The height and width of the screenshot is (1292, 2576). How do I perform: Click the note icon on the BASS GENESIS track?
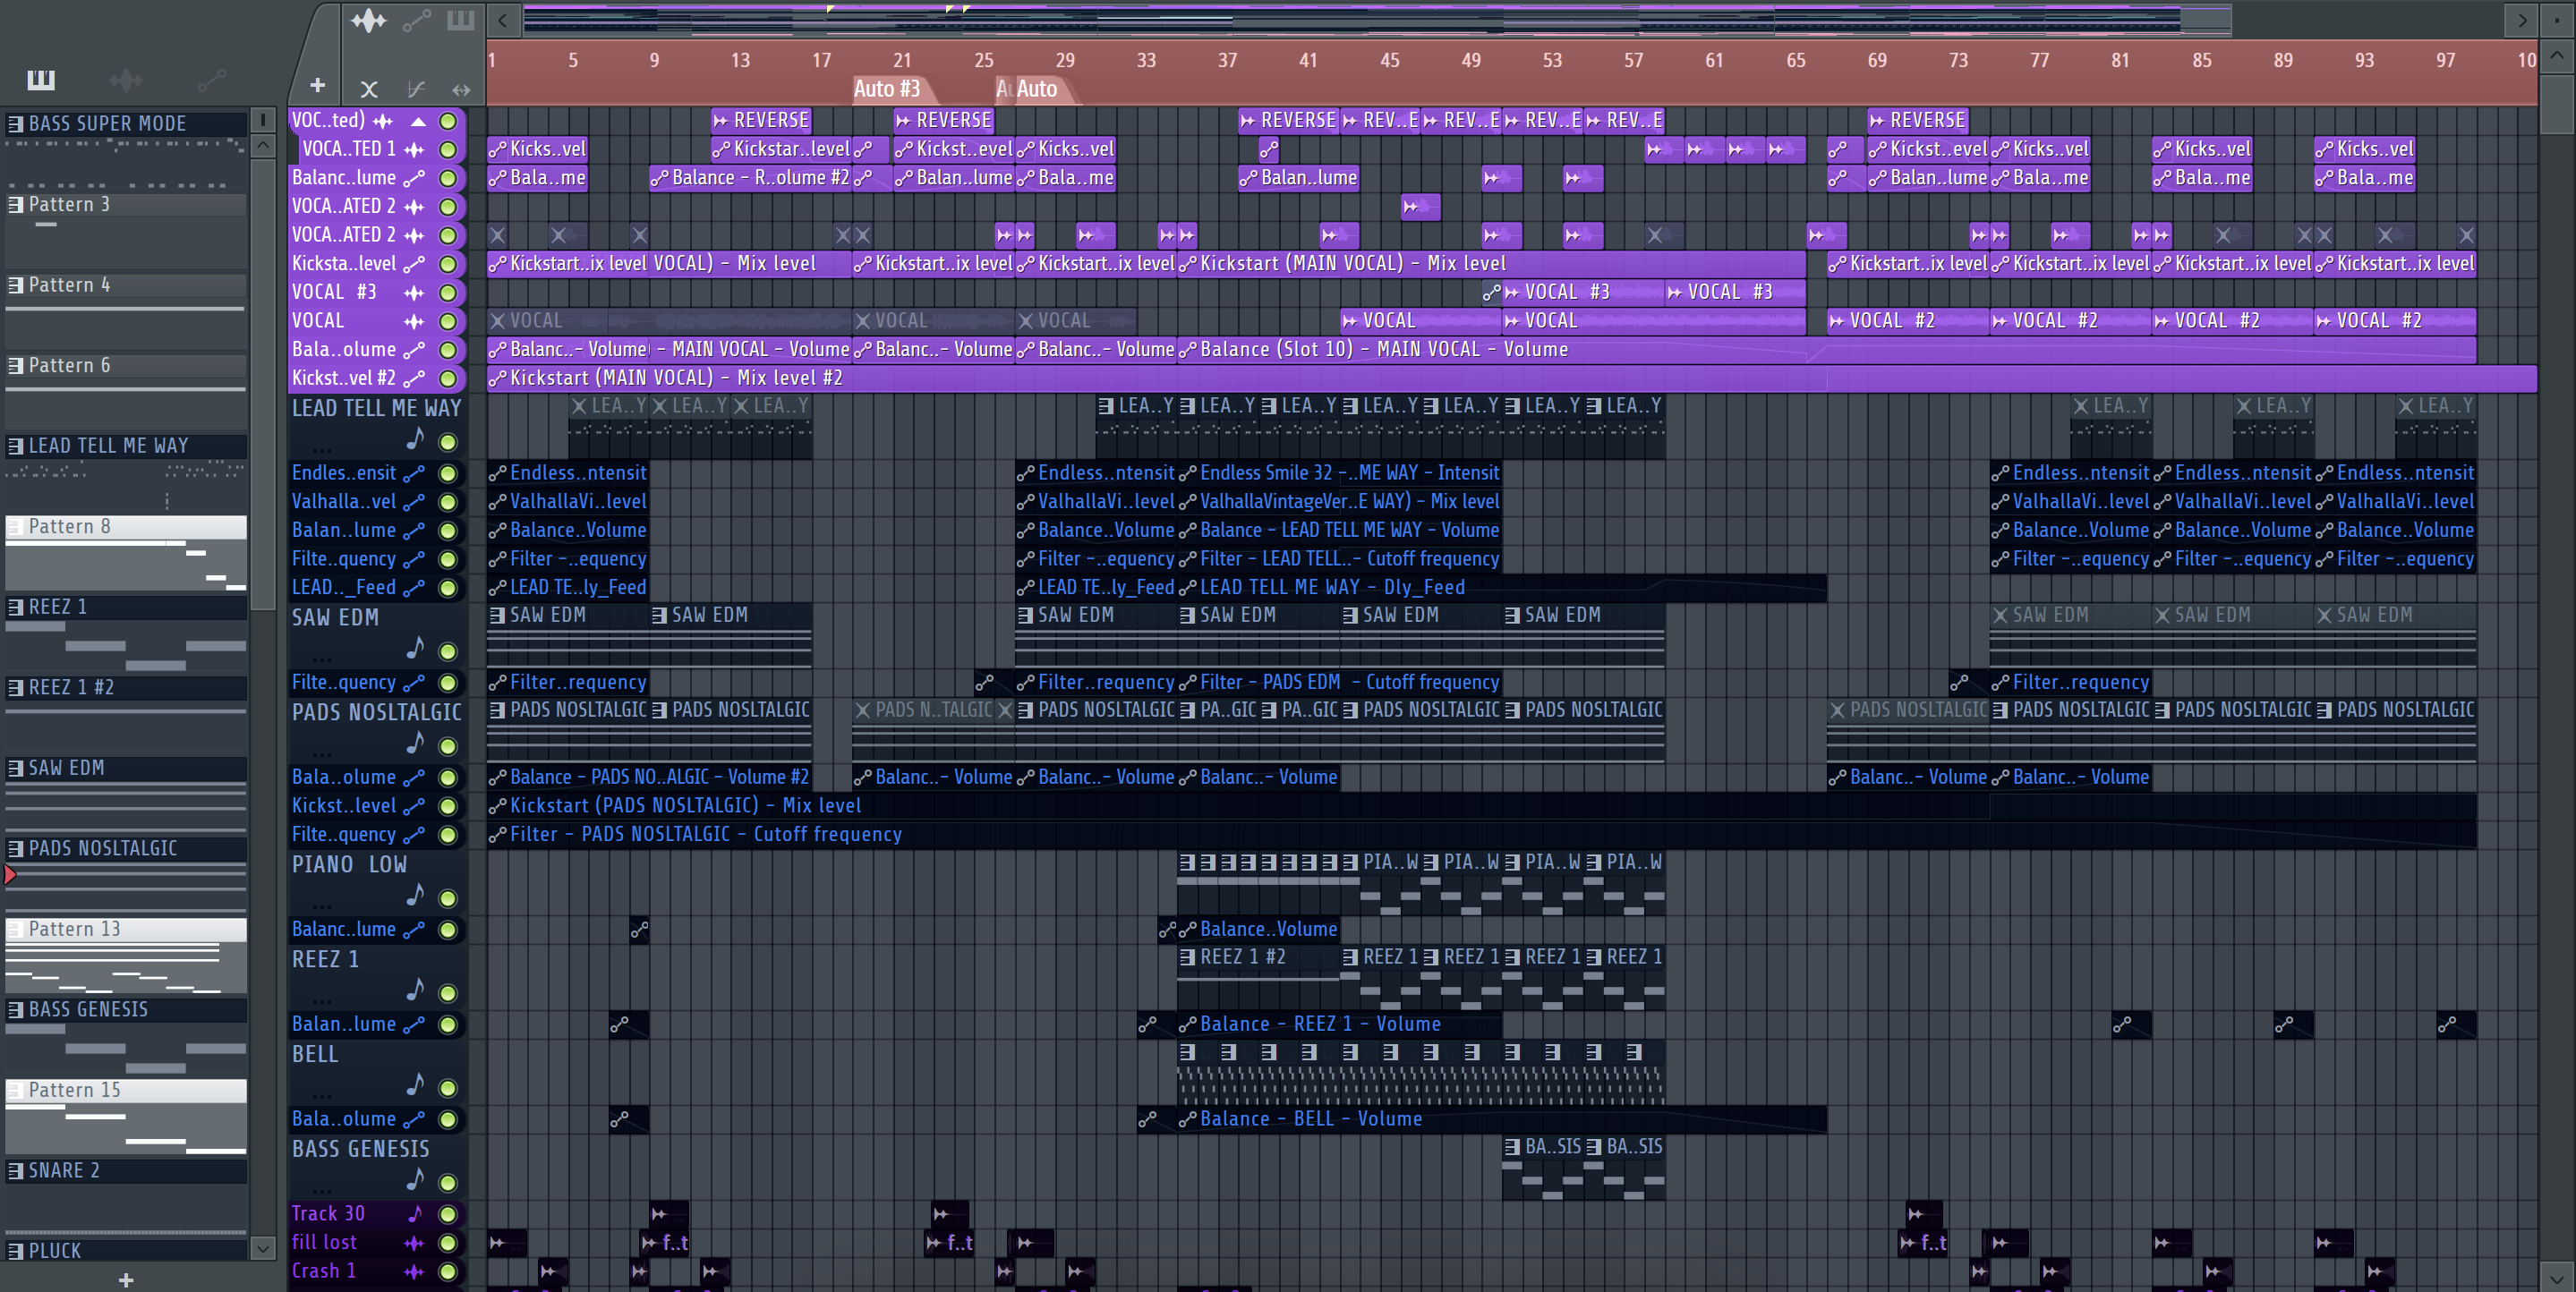[415, 1180]
